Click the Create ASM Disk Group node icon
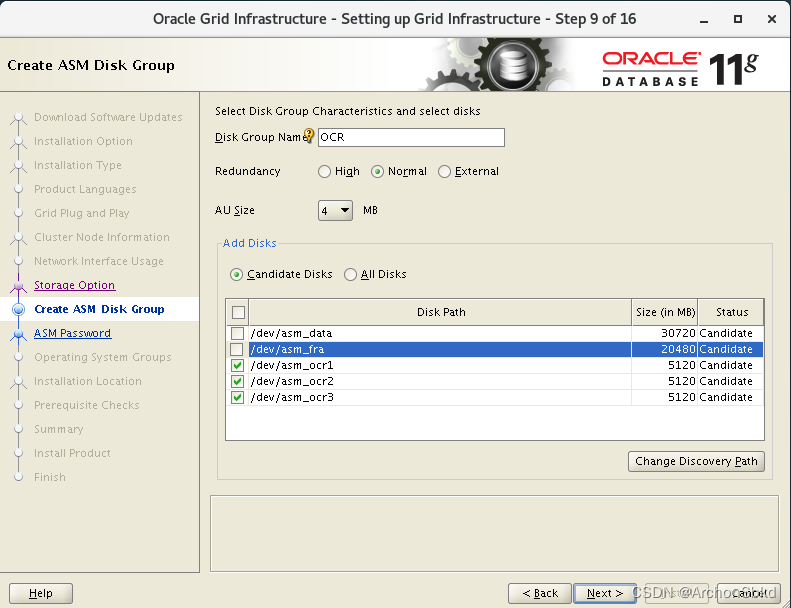Image resolution: width=791 pixels, height=608 pixels. pos(19,309)
